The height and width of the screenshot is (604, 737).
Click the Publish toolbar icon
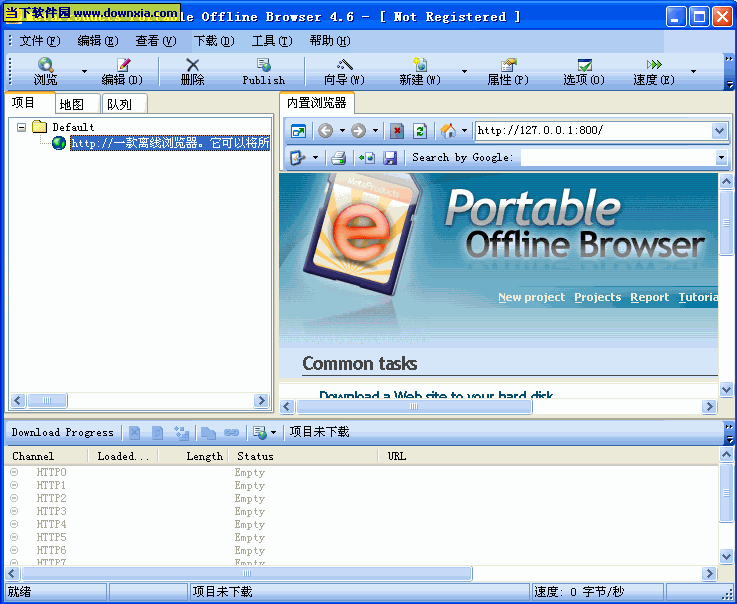[x=264, y=64]
